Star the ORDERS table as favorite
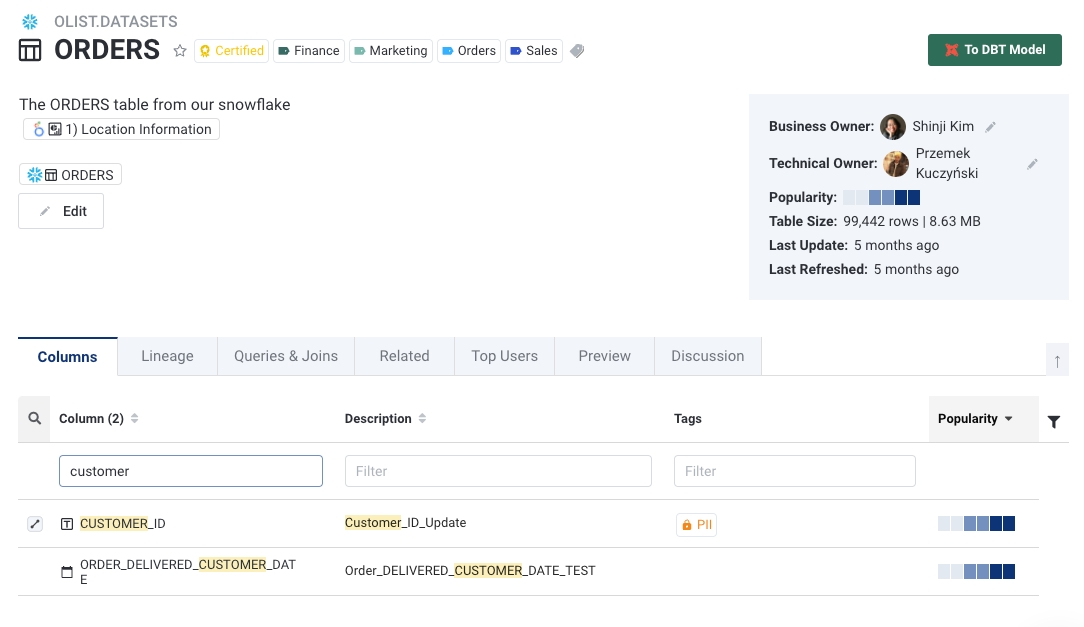The width and height of the screenshot is (1084, 627). [180, 51]
